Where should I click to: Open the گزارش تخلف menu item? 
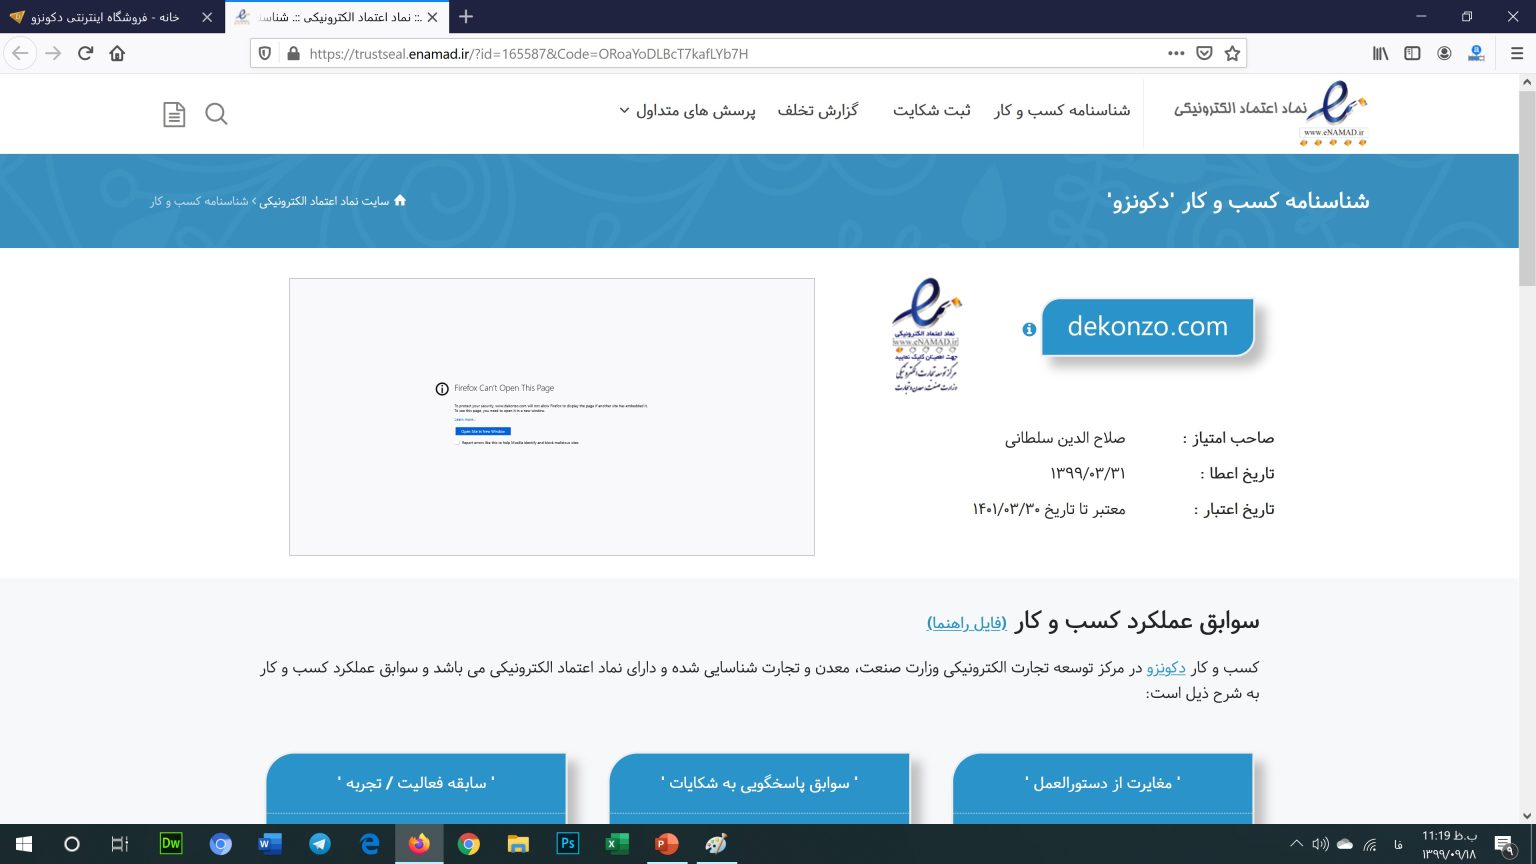tap(818, 110)
